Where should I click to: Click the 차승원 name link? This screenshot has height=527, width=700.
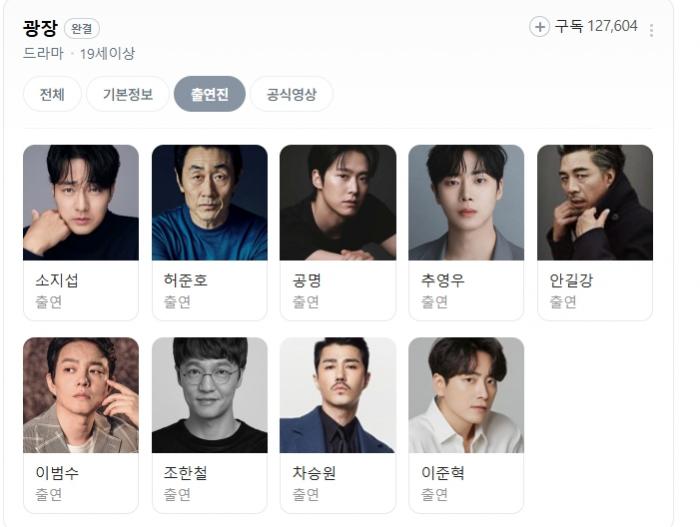click(314, 473)
